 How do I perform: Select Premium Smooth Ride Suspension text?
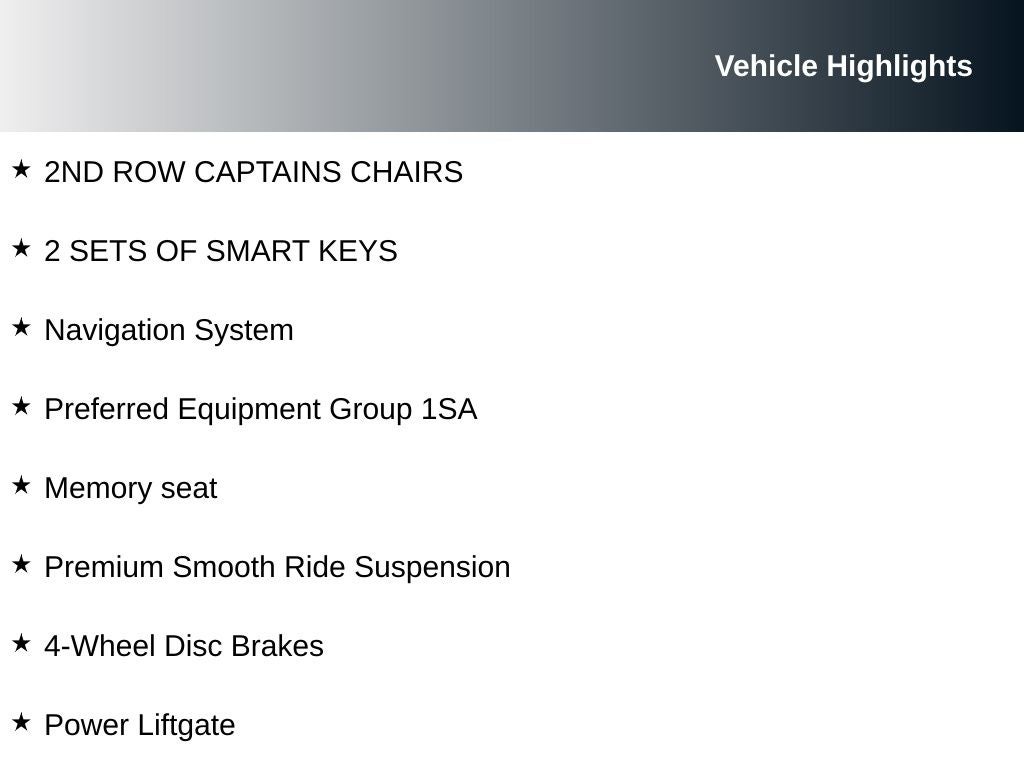277,568
